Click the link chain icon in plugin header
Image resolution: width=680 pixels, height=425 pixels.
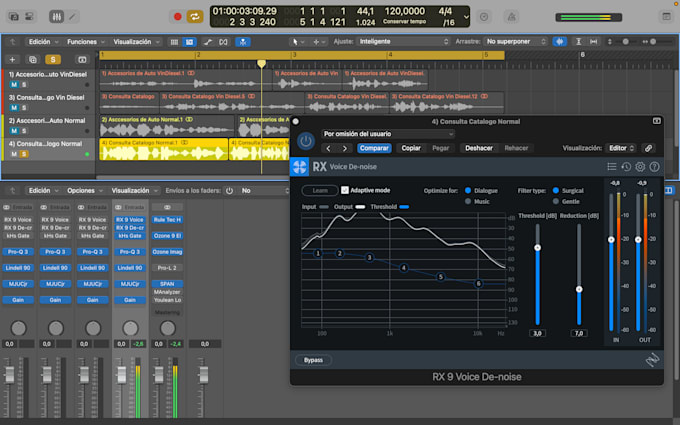pos(648,148)
